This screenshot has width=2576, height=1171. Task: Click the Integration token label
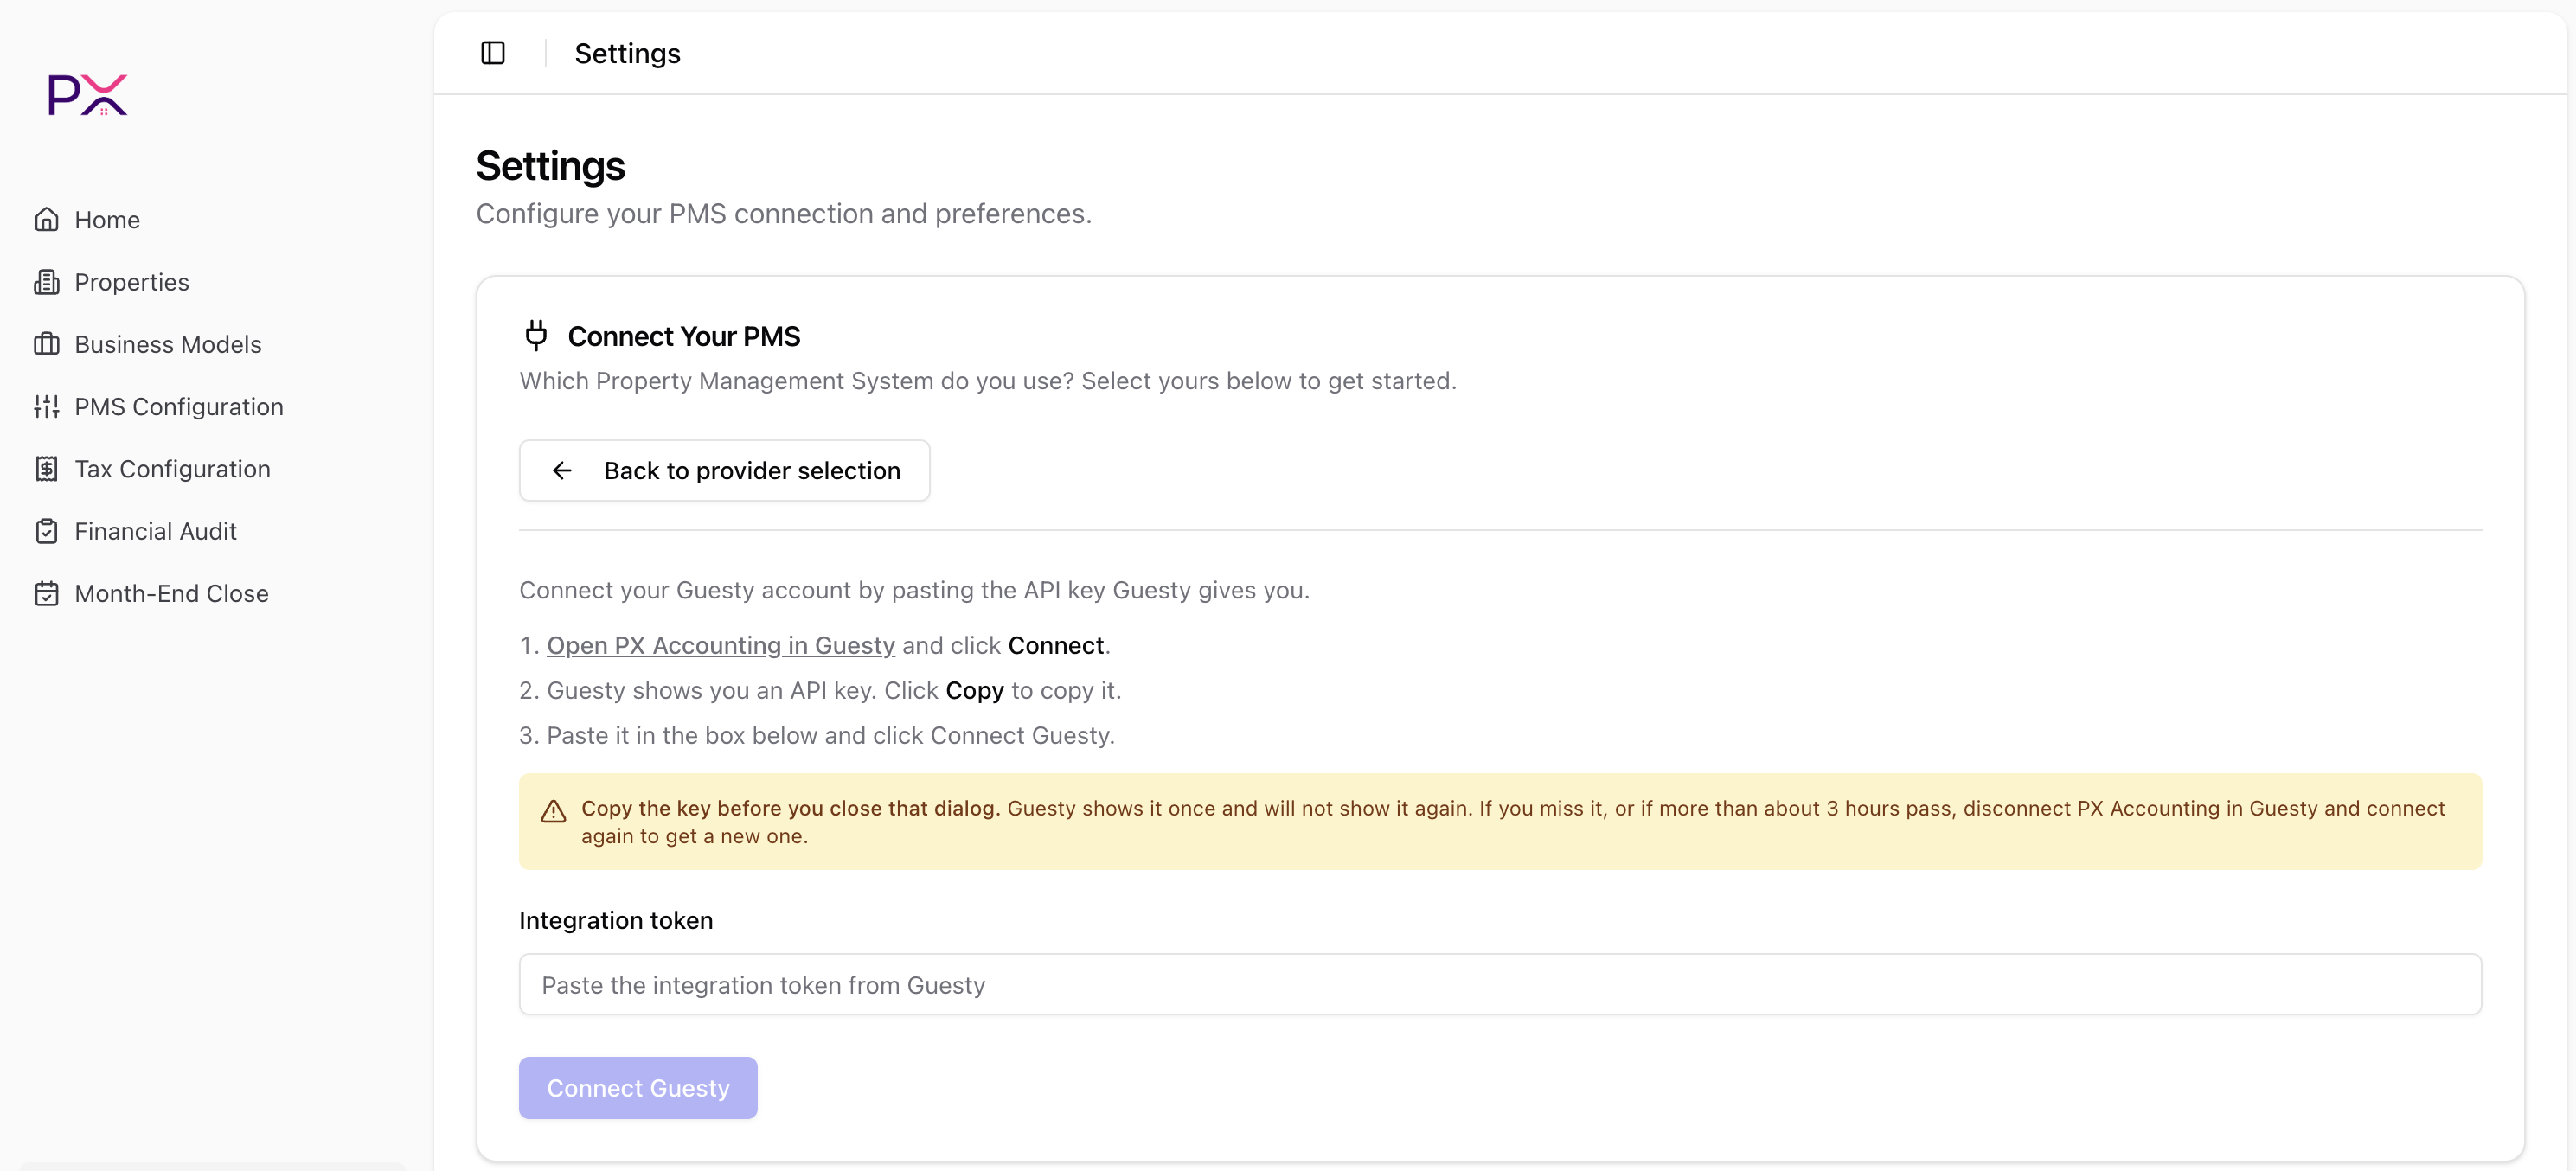(x=616, y=920)
